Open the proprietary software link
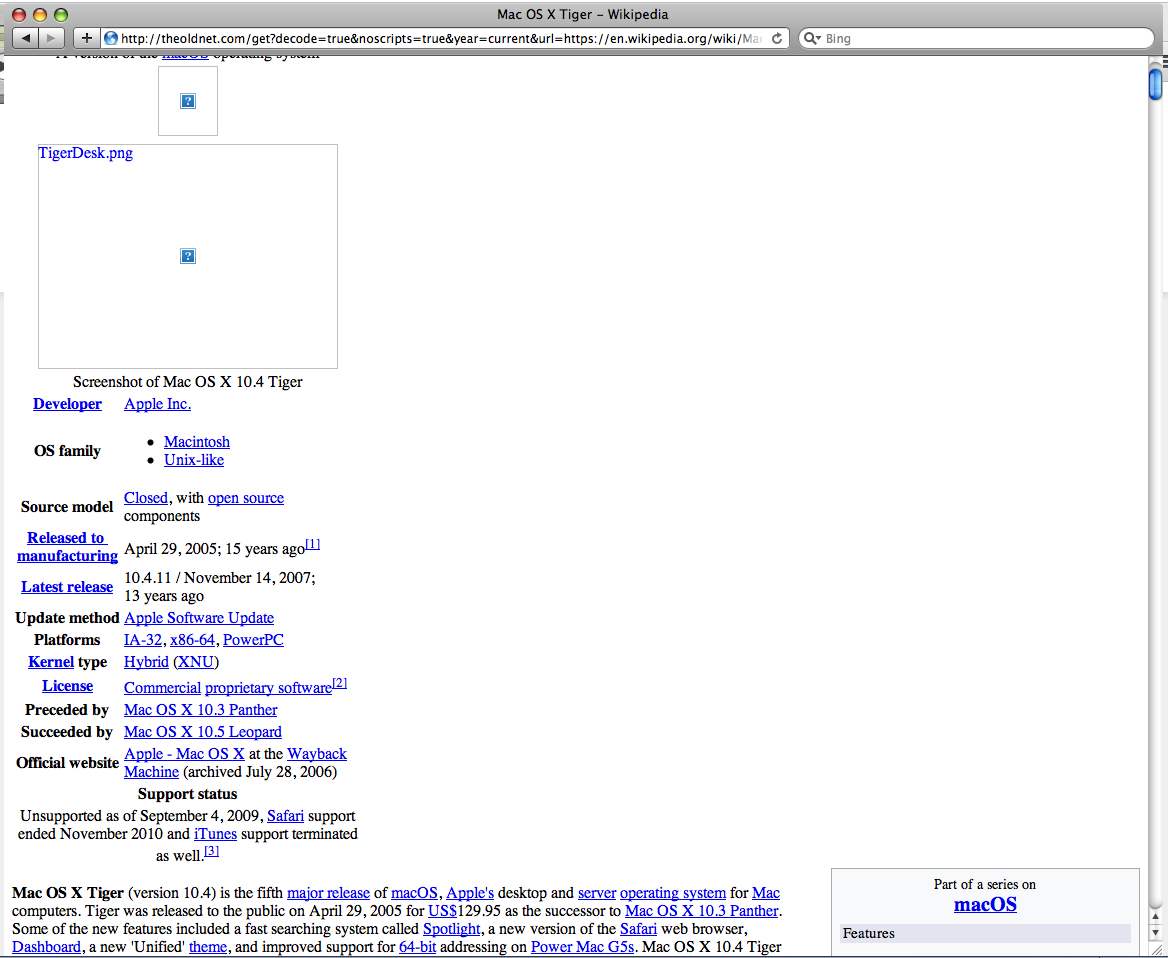The height and width of the screenshot is (958, 1168). coord(268,688)
